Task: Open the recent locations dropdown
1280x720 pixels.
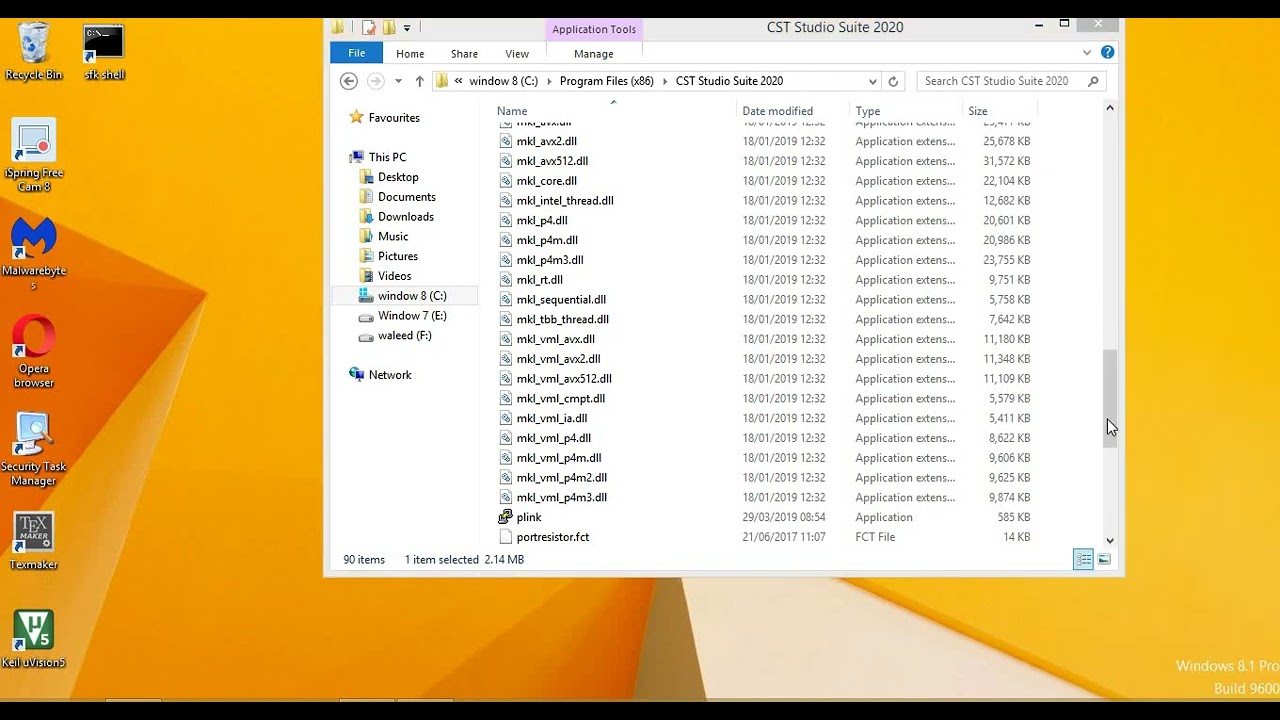Action: (398, 81)
